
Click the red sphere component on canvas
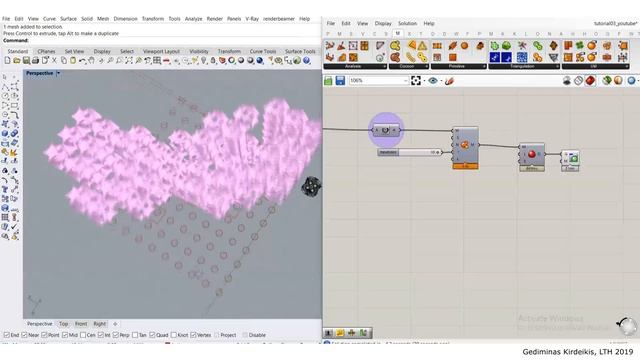pyautogui.click(x=531, y=154)
